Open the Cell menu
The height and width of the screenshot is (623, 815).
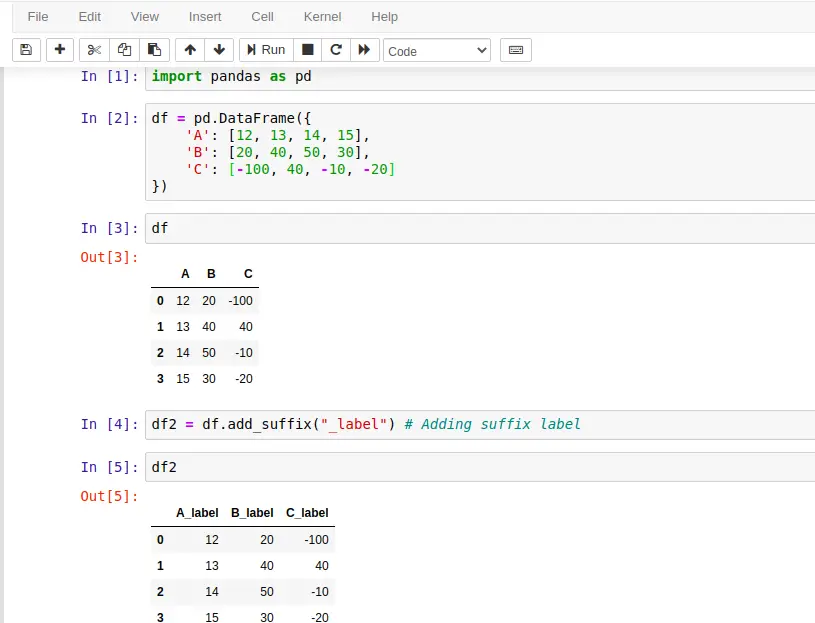[262, 16]
